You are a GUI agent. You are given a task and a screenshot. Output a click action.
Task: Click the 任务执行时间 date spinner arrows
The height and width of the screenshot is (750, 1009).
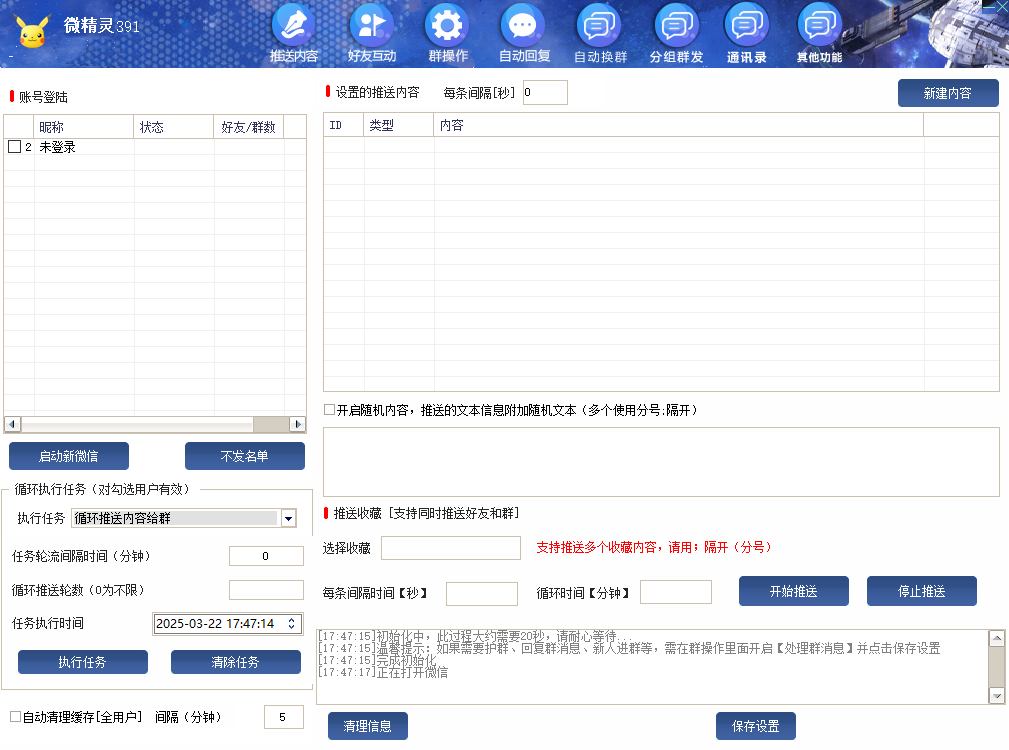pyautogui.click(x=291, y=624)
